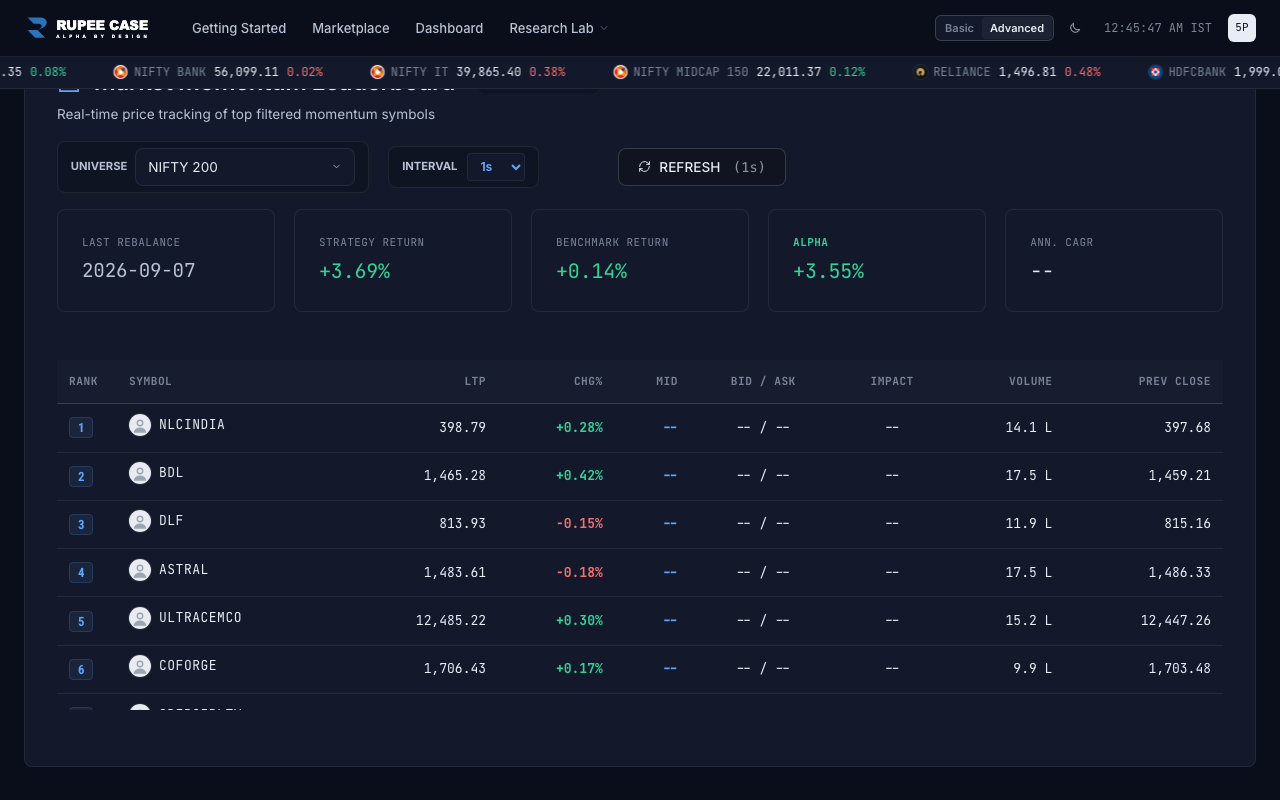This screenshot has height=800, width=1280.
Task: Click the NLCINDIA symbol avatar icon
Action: click(140, 425)
